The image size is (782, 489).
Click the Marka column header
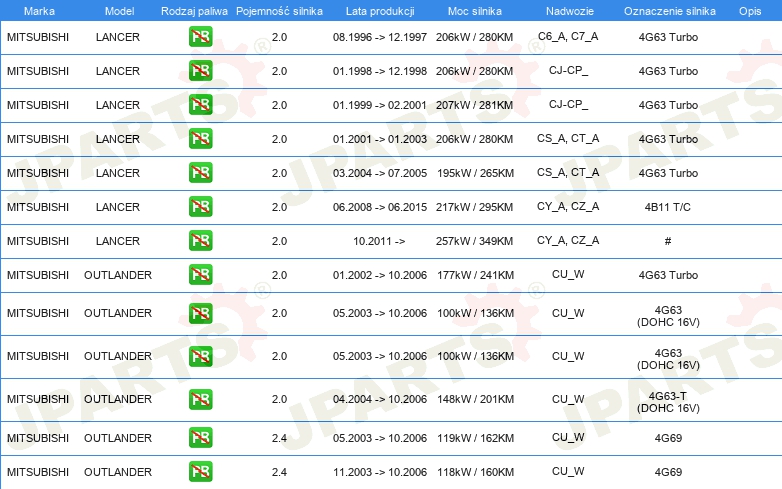pyautogui.click(x=39, y=11)
